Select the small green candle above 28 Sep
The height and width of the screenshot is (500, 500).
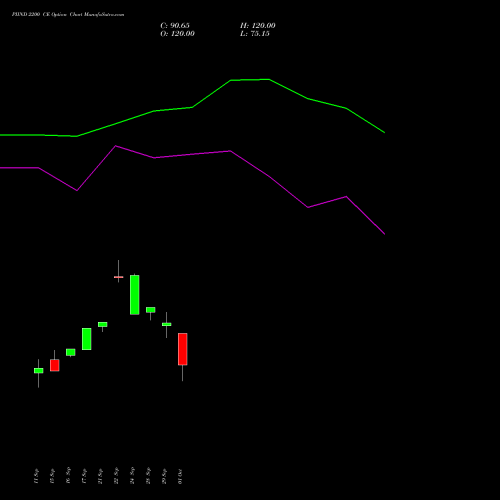pos(151,310)
